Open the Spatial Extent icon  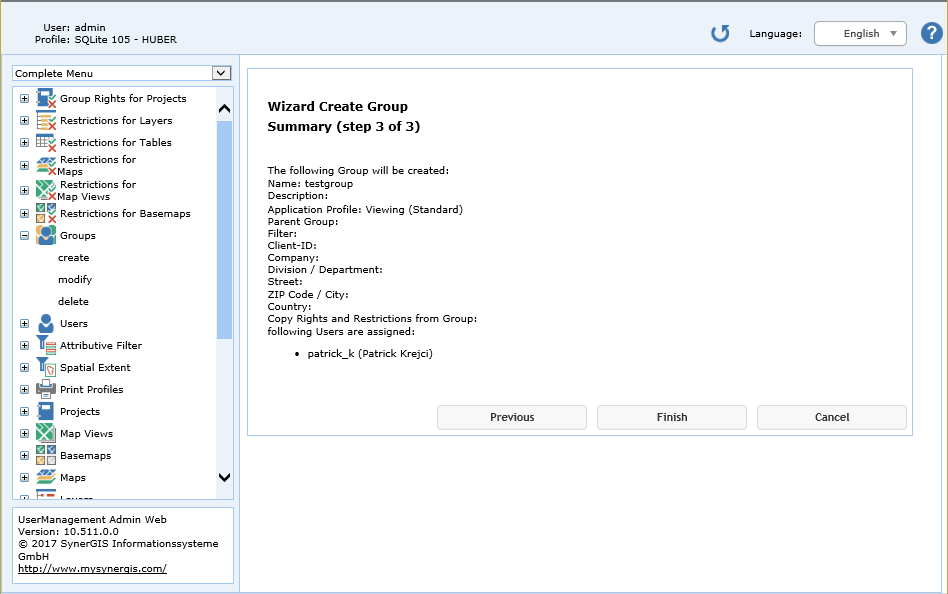tap(44, 367)
